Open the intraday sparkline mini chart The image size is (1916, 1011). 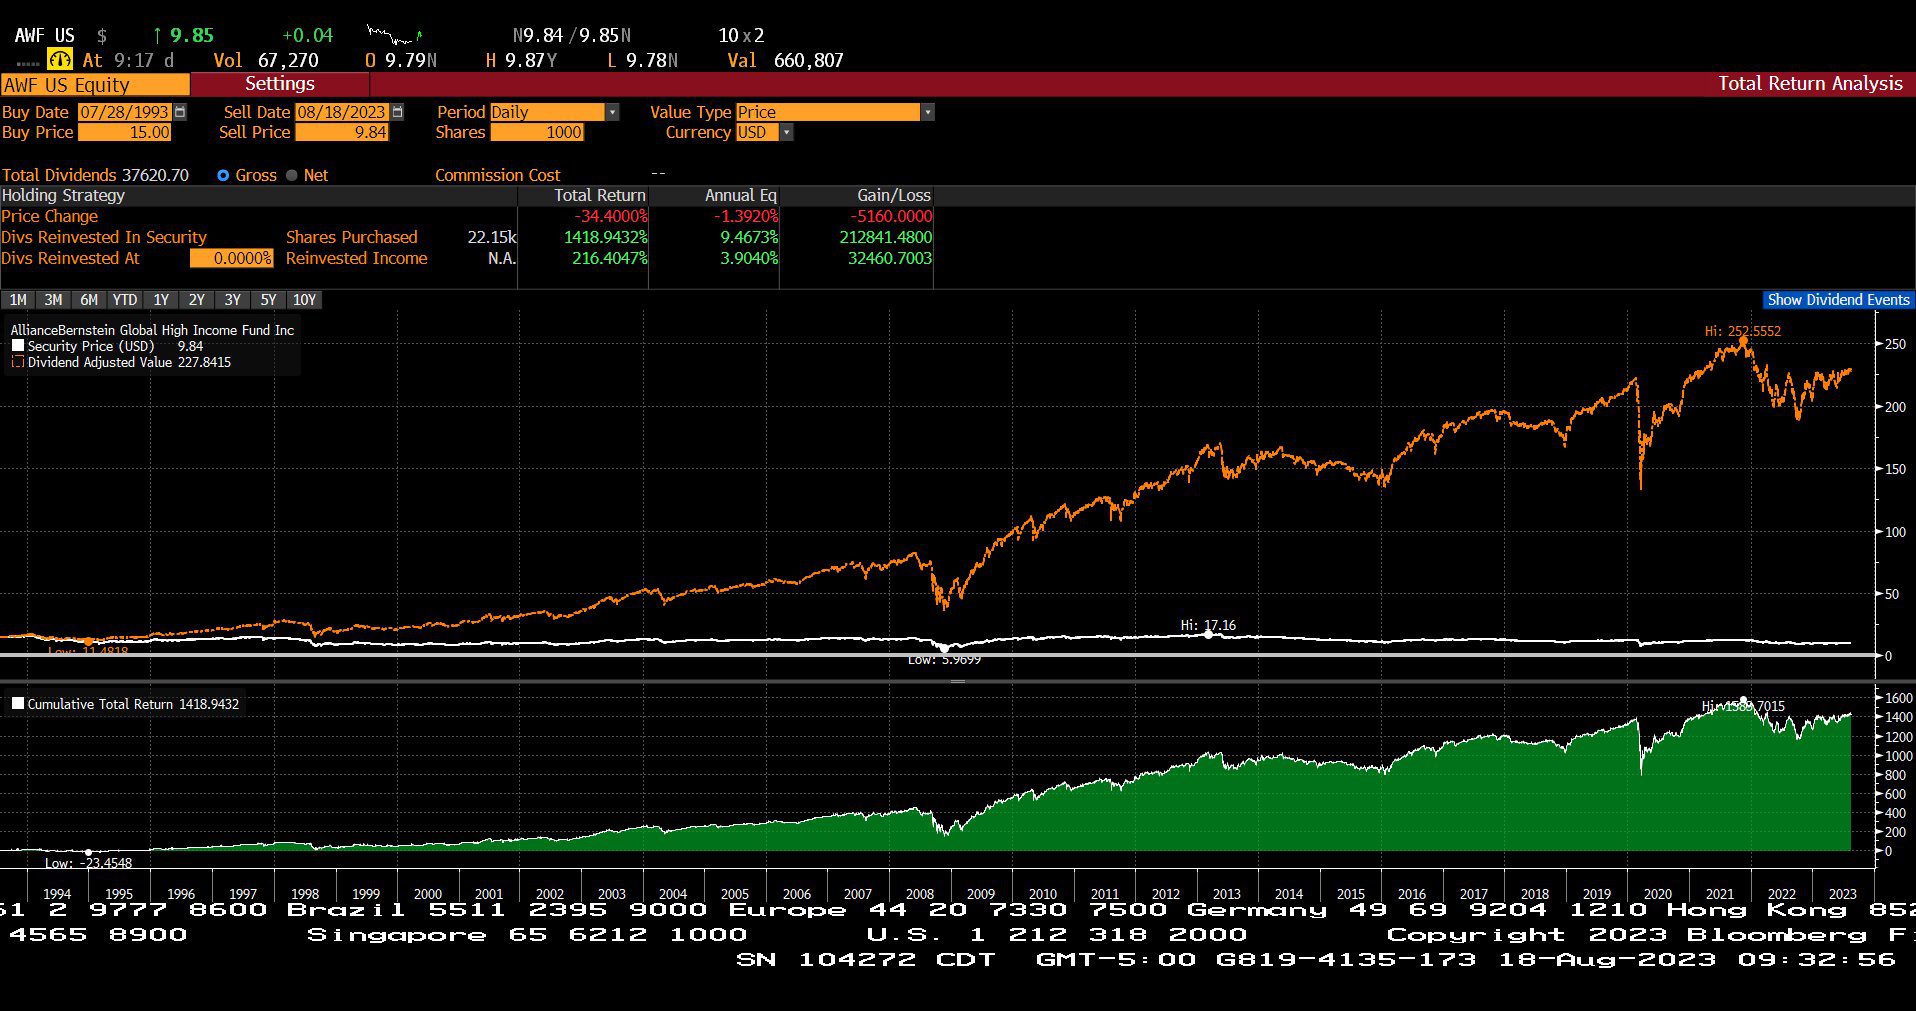click(x=394, y=35)
